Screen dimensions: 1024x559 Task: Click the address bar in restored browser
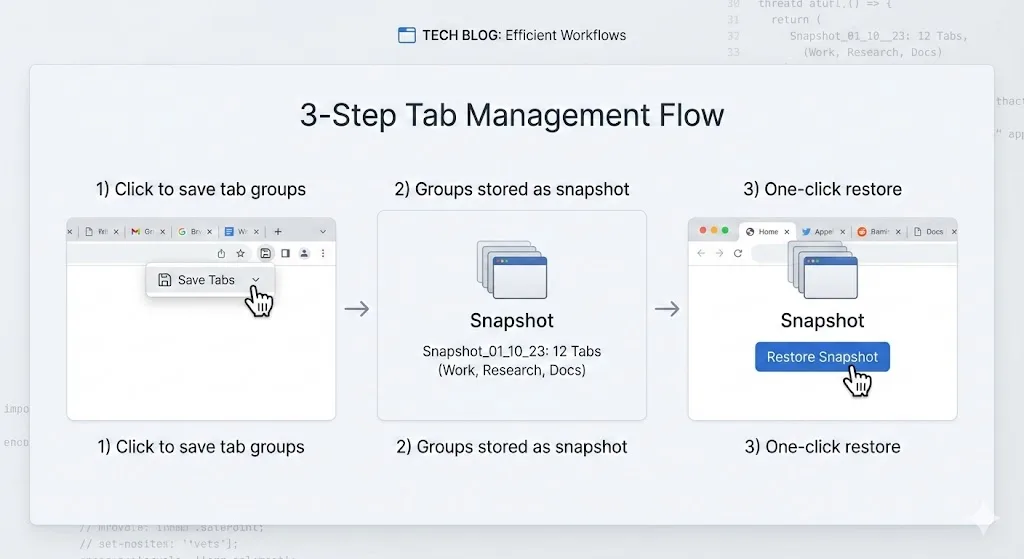point(852,253)
